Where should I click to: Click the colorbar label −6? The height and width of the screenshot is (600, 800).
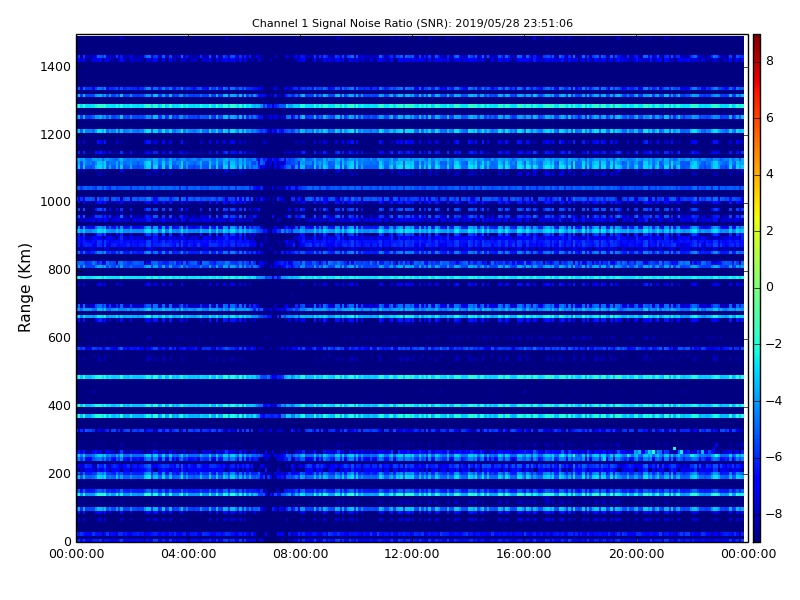tap(773, 457)
